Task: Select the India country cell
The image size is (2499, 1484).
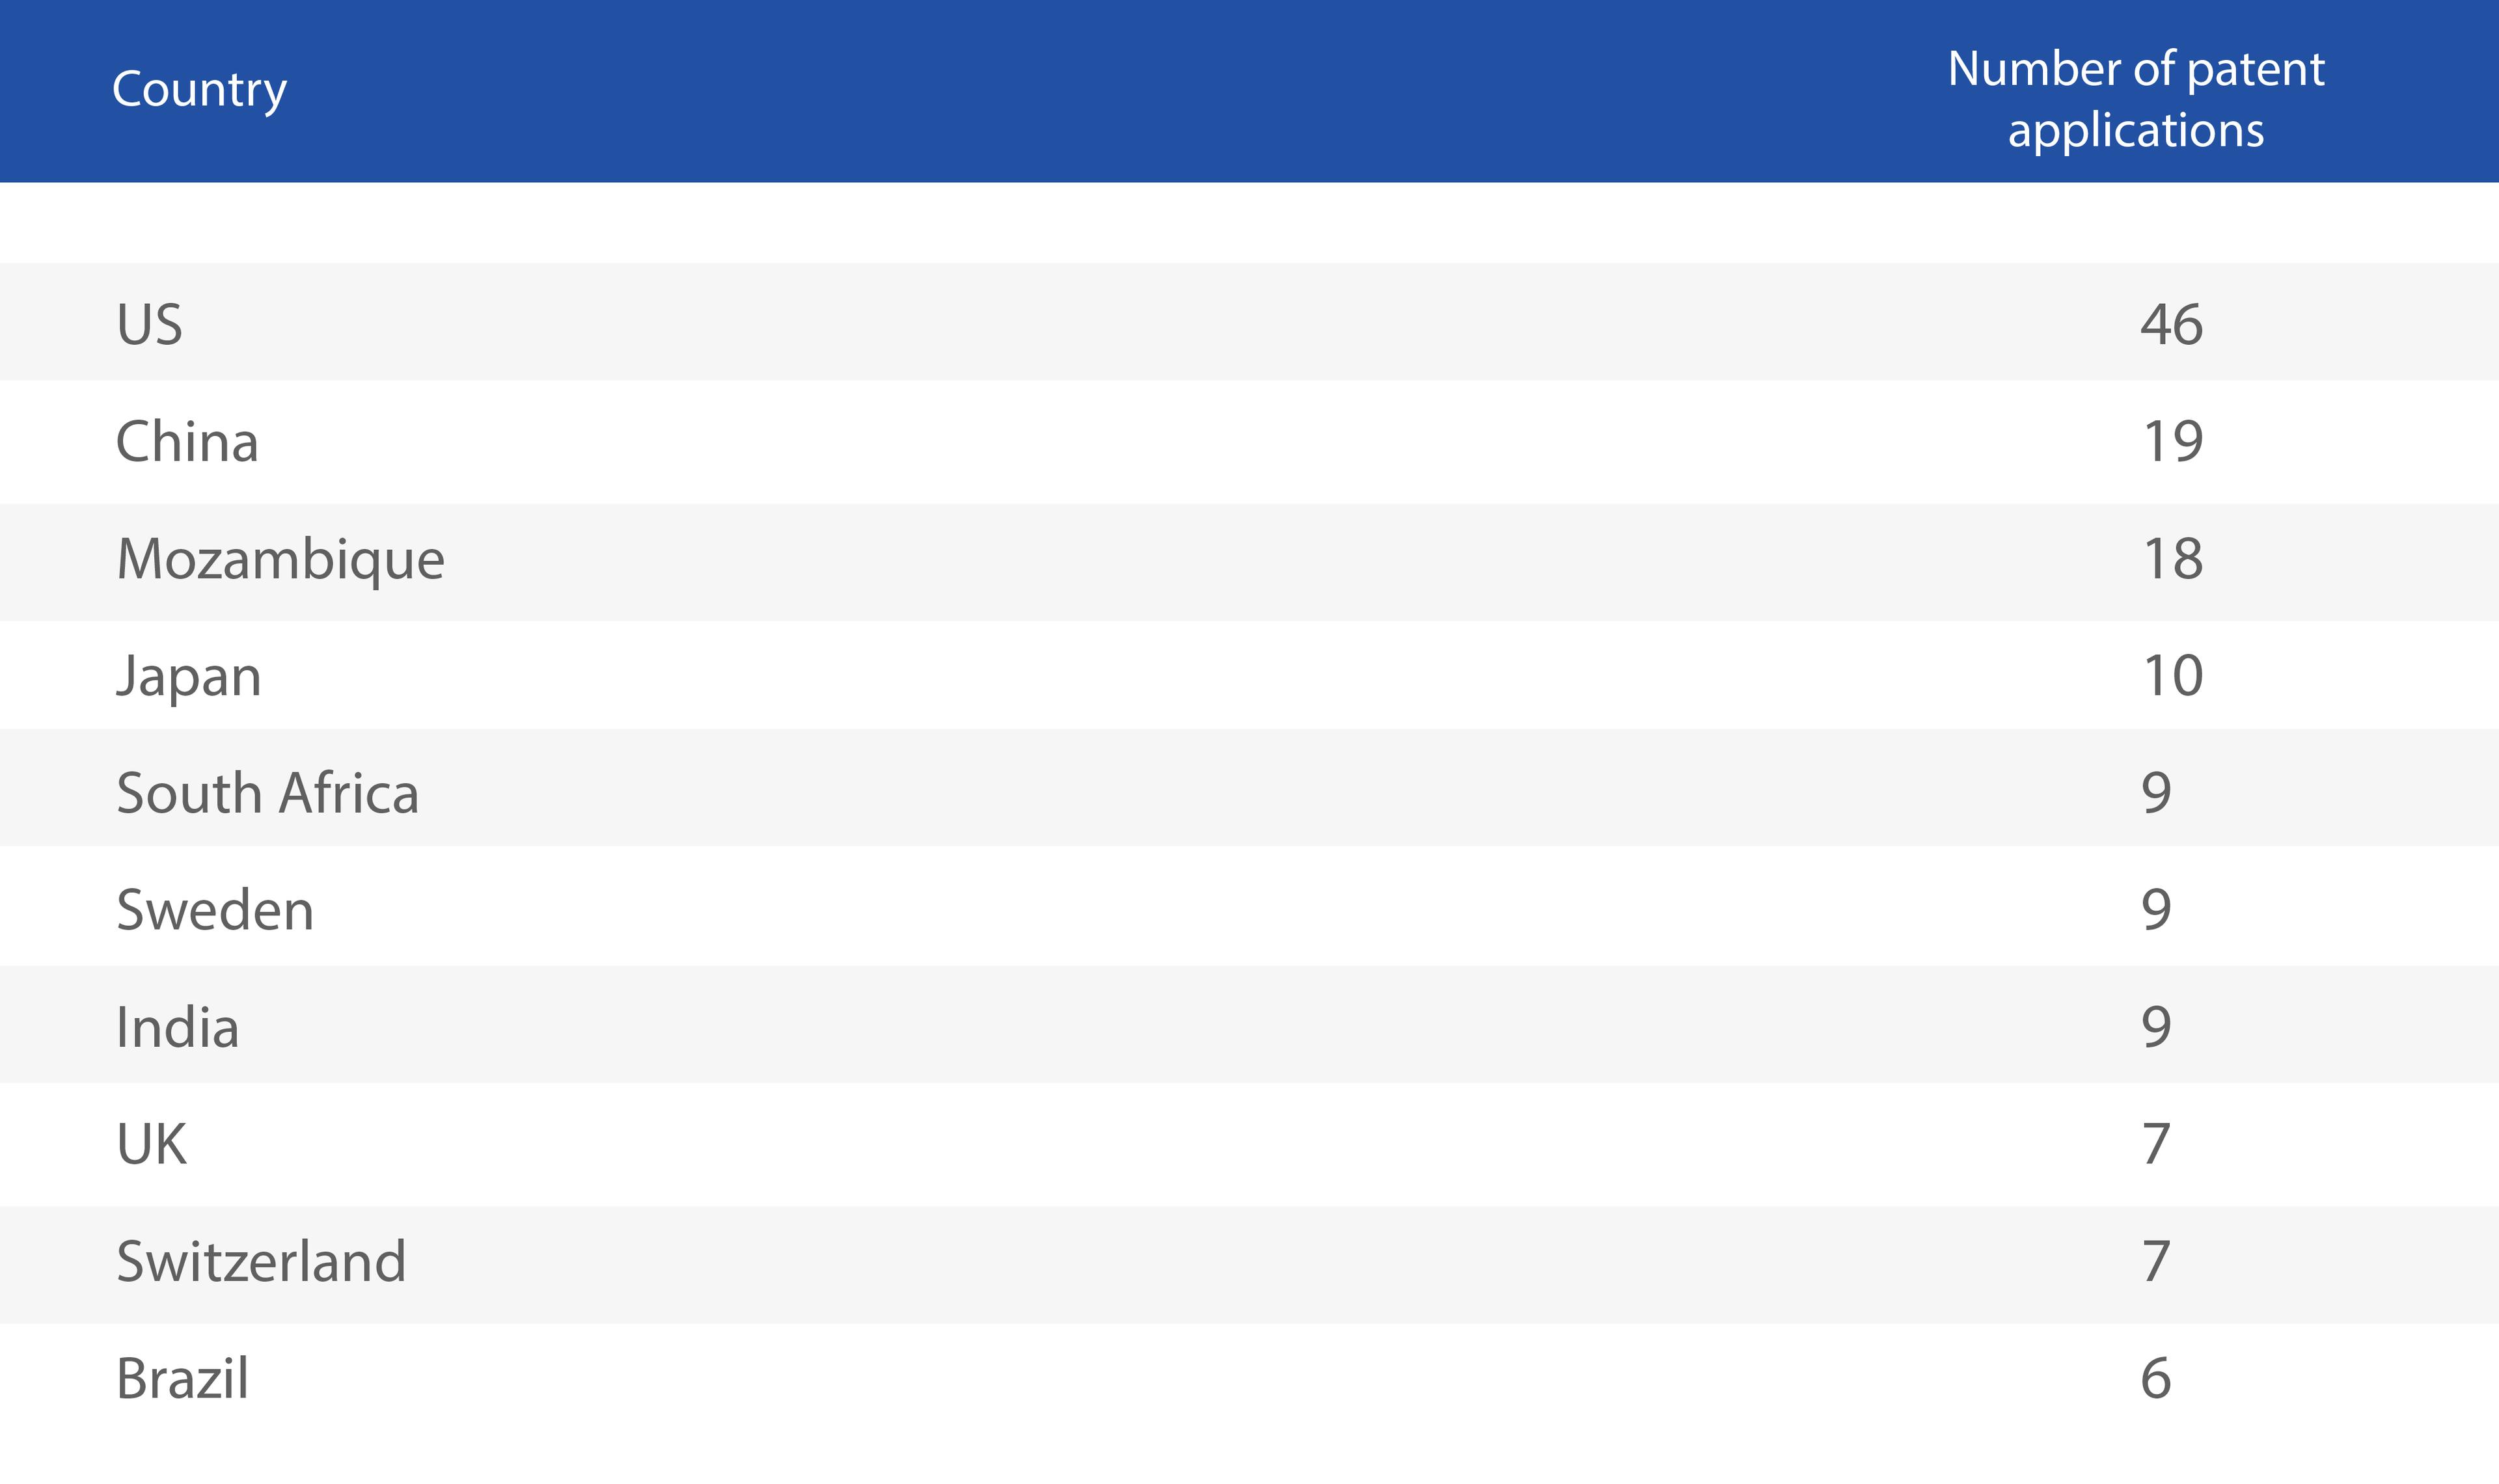Action: 178,1027
